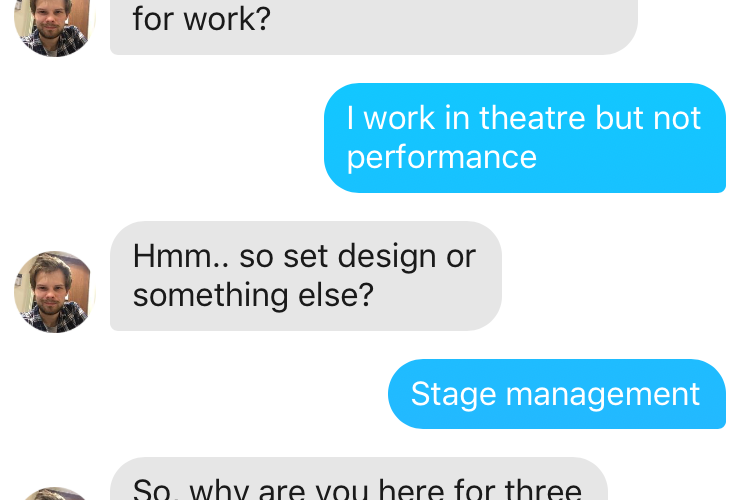Tap the words "but not" in the blue message
The image size is (747, 500).
pos(649,118)
